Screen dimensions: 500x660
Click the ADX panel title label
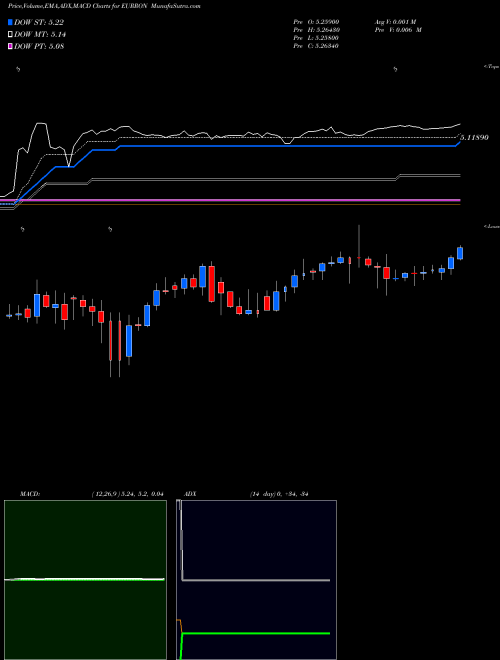[190, 494]
